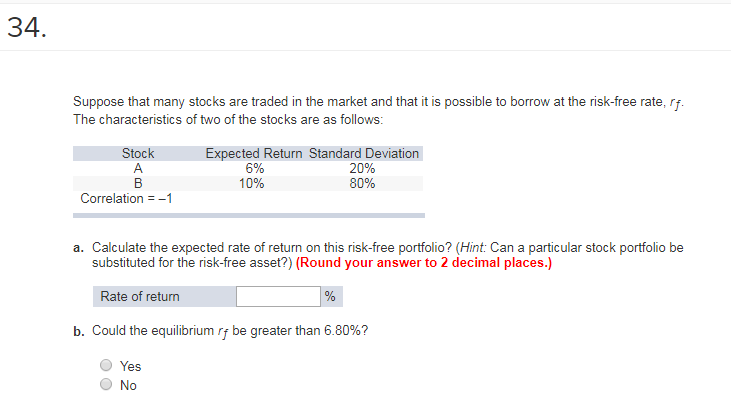The image size is (731, 410).
Task: Click the 6% expected return cell
Action: (255, 168)
